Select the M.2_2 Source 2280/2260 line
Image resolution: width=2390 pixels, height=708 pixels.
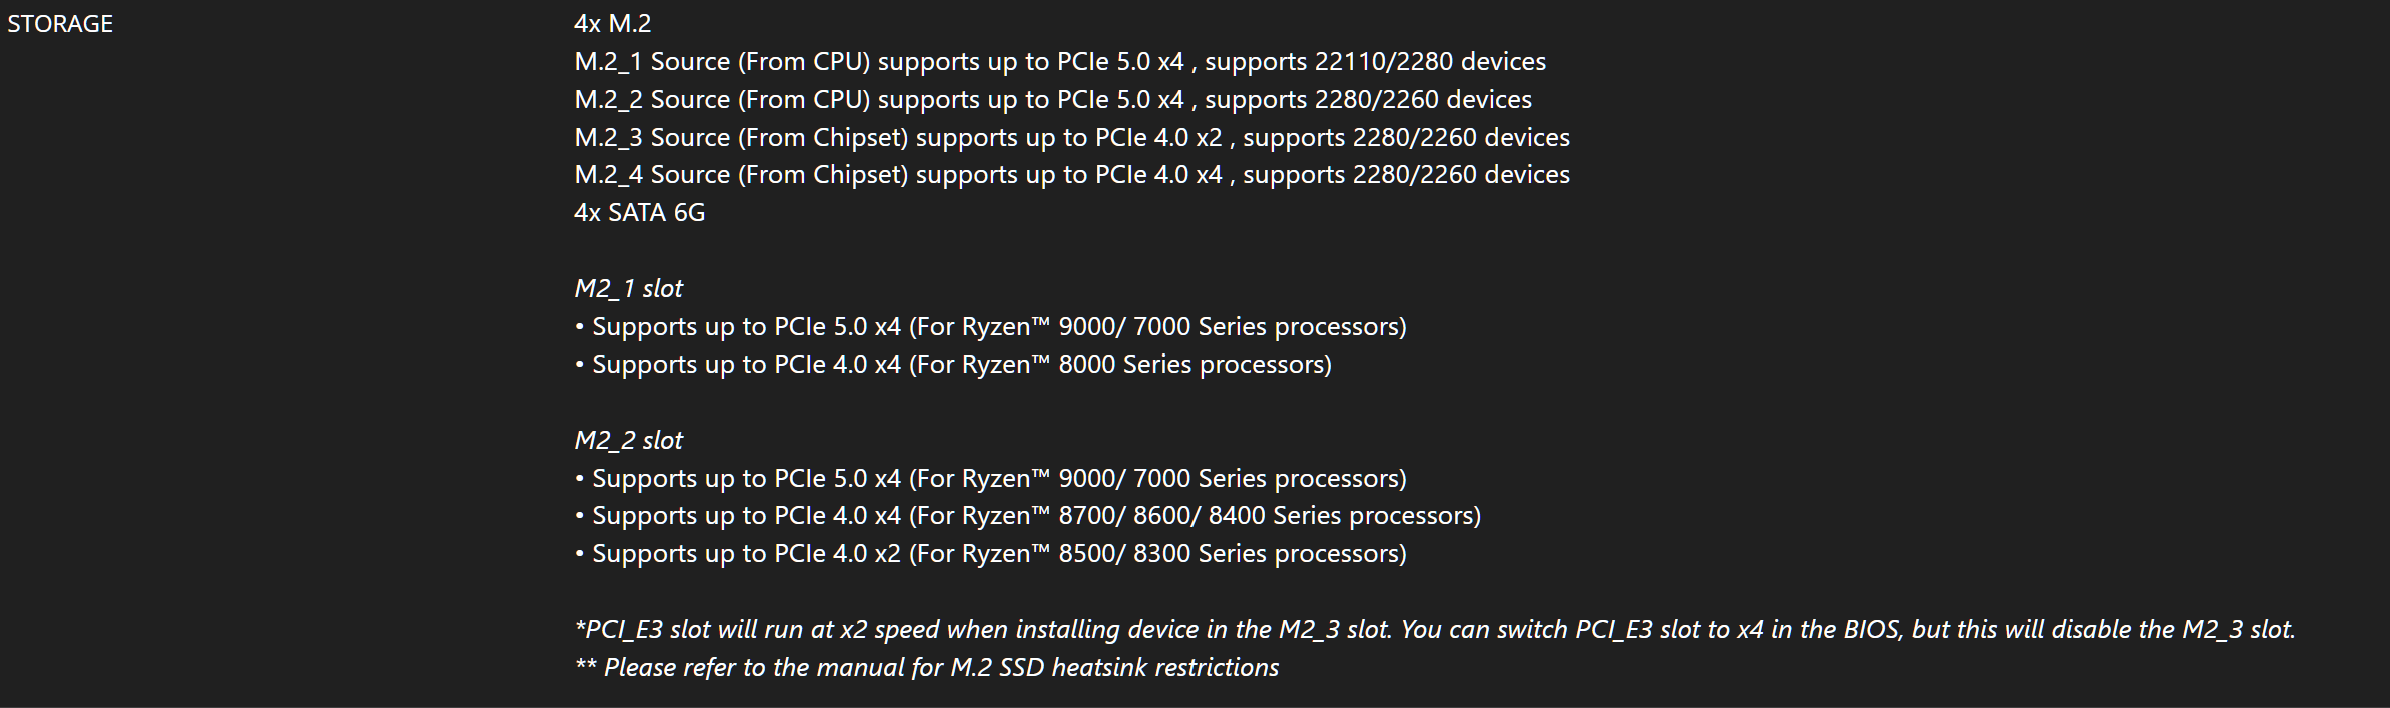point(1053,100)
